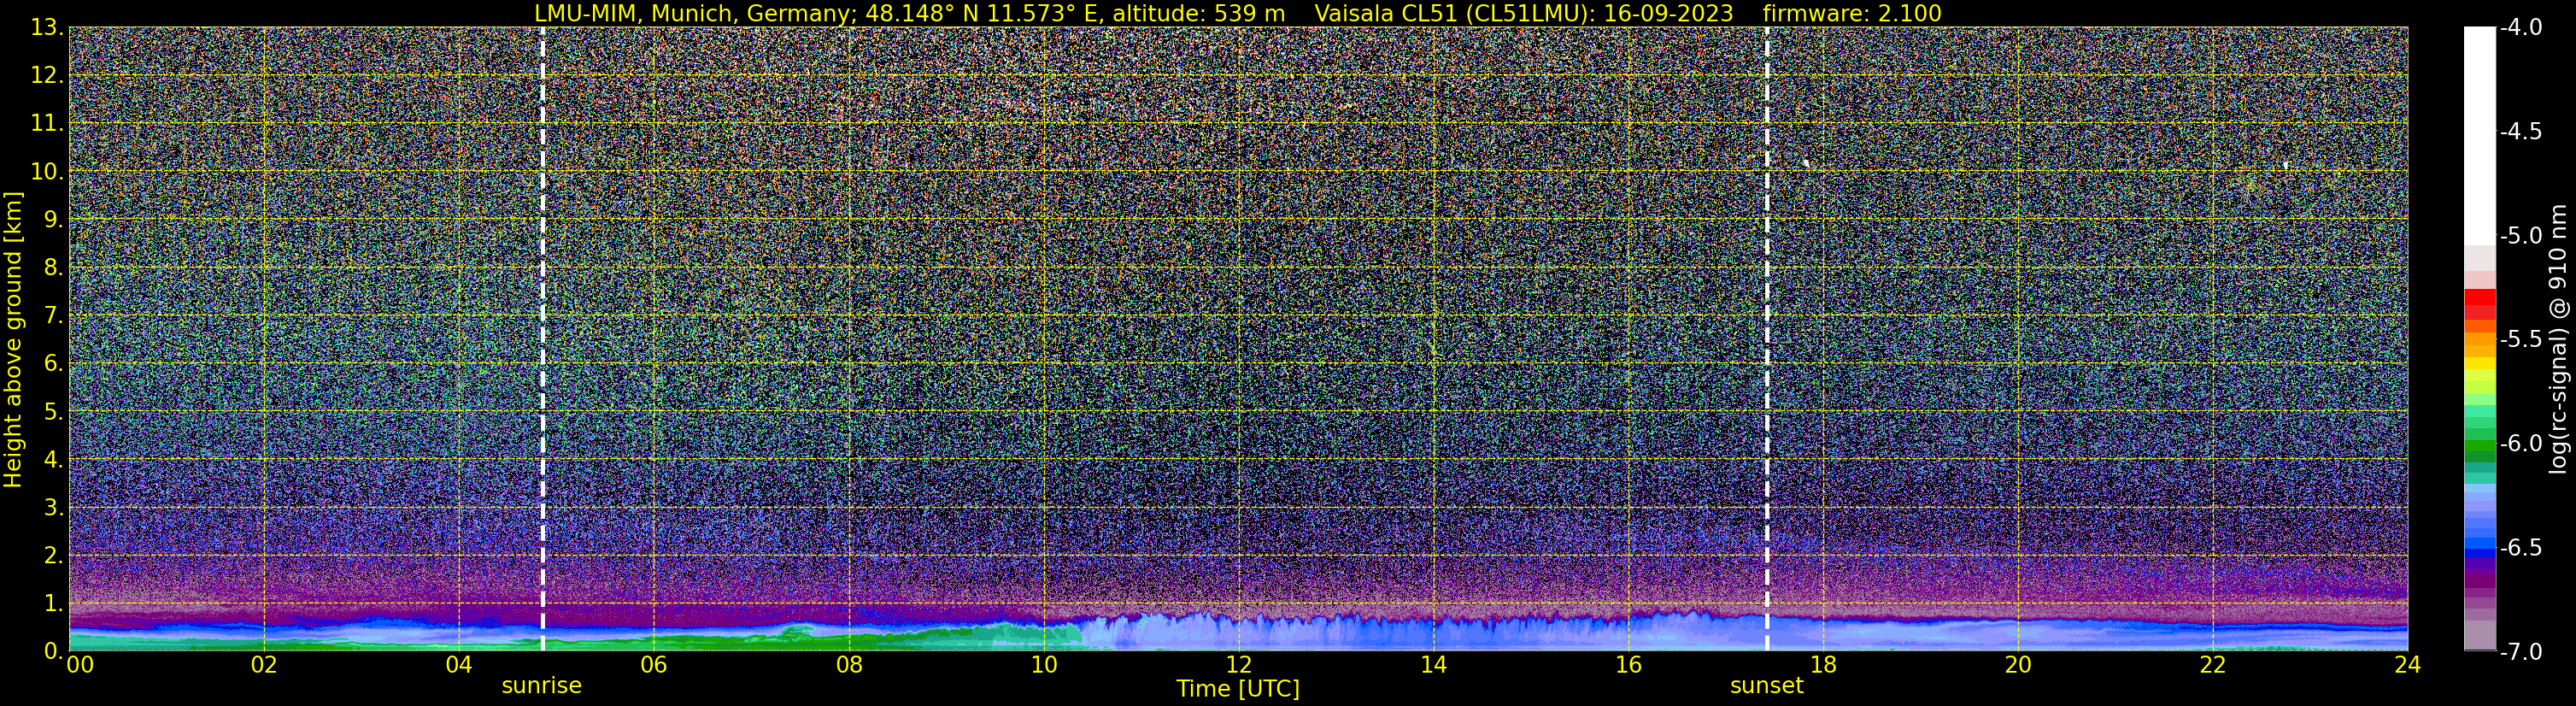Click the "Vaisala CL51 (CL51LMU): 16-09-2023" title text
2576x706 pixels.
coord(1524,13)
